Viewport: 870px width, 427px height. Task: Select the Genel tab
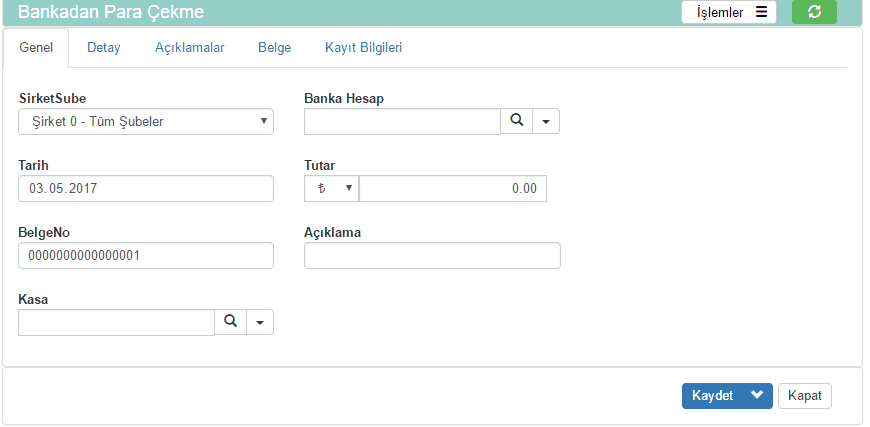tap(36, 47)
